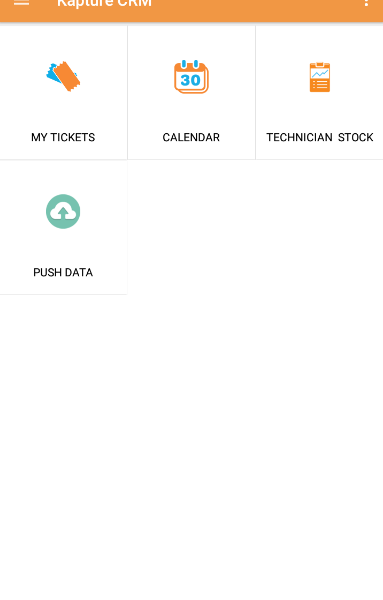Open the Technician Stock tile

coord(319,92)
